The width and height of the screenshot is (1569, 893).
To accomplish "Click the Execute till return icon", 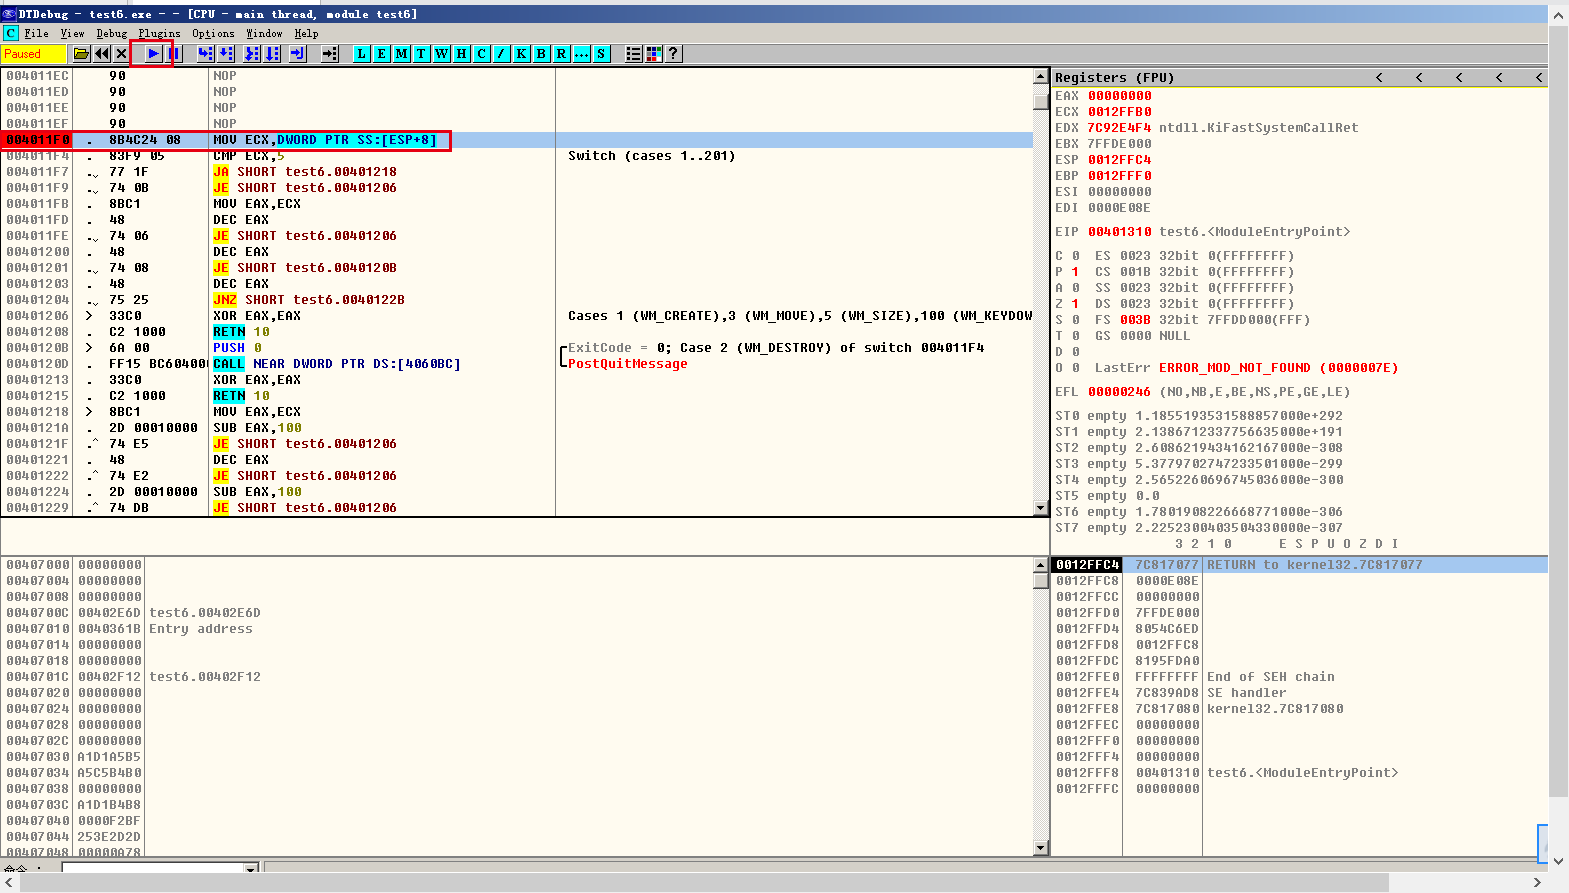I will pyautogui.click(x=298, y=54).
